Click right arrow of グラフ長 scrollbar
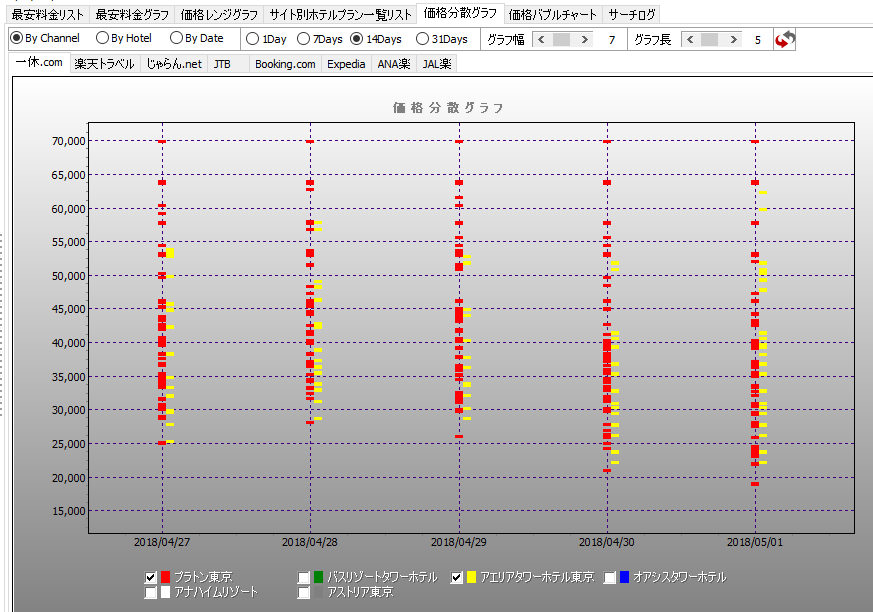The image size is (873, 612). pos(734,39)
